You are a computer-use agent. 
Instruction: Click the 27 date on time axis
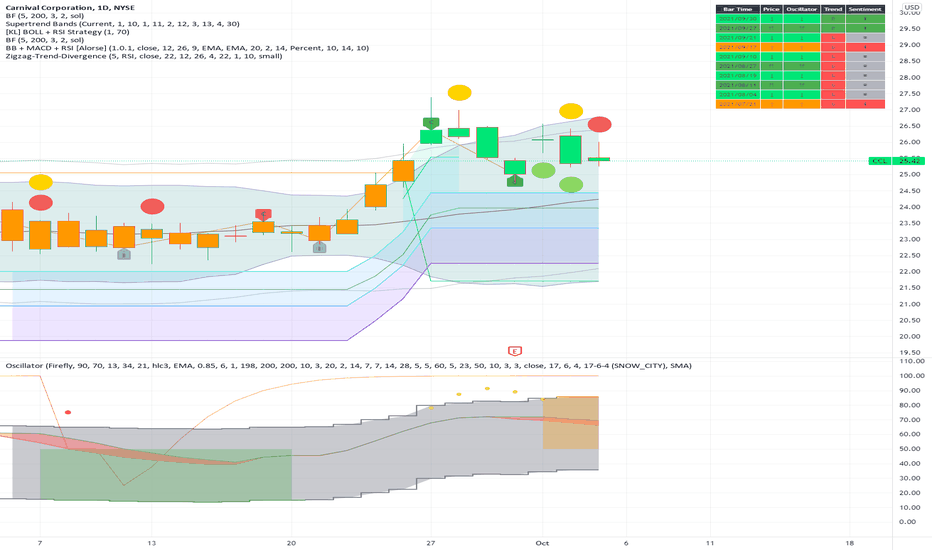(x=431, y=543)
